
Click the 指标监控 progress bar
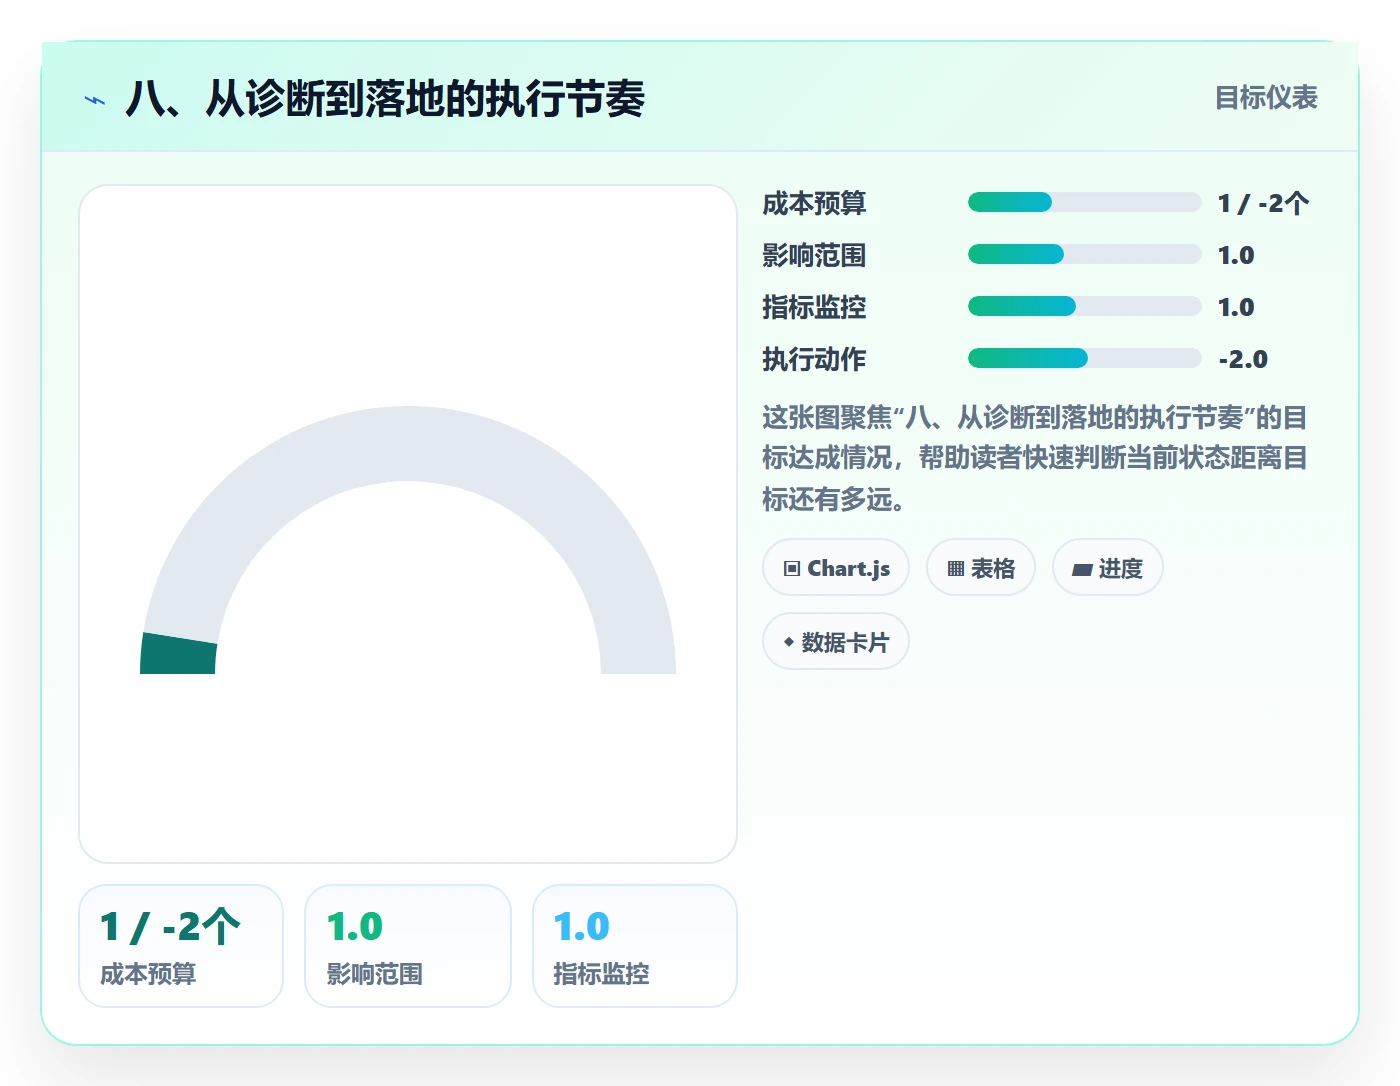click(1085, 307)
